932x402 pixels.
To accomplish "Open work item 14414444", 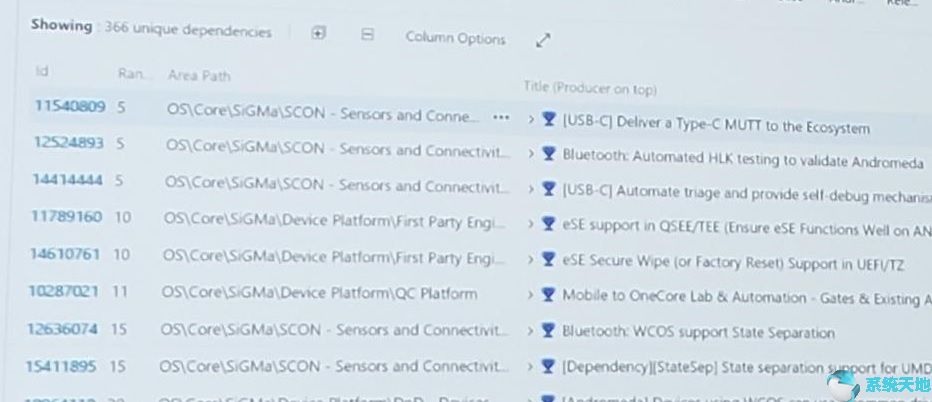I will click(x=67, y=179).
